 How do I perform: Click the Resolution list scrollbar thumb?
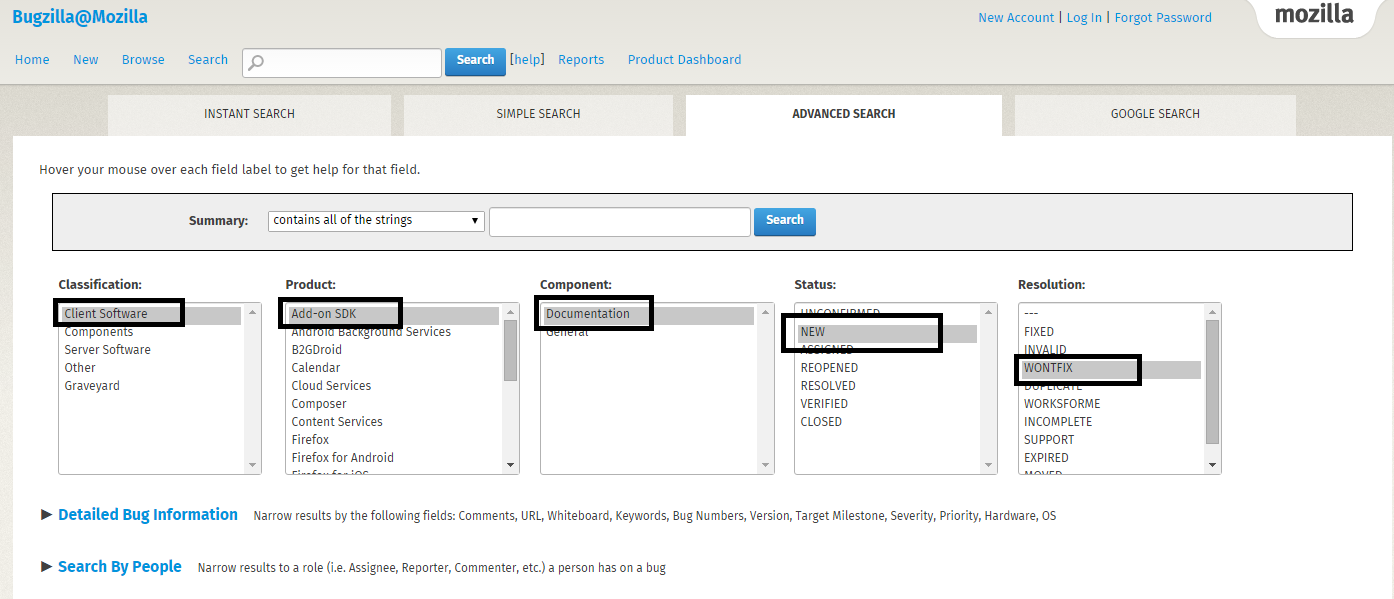tap(1213, 381)
